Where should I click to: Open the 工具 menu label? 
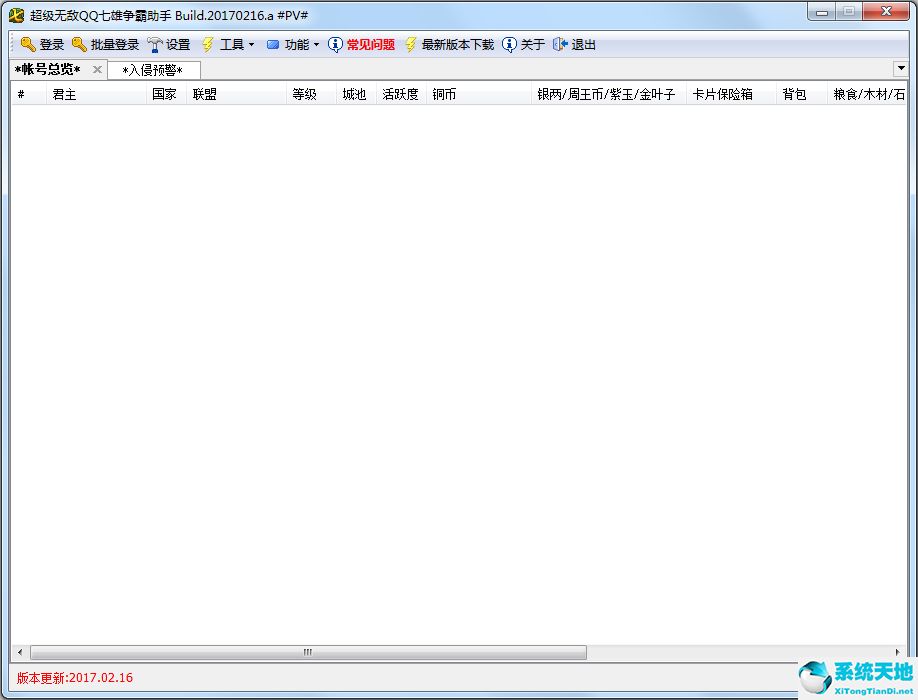tap(232, 44)
